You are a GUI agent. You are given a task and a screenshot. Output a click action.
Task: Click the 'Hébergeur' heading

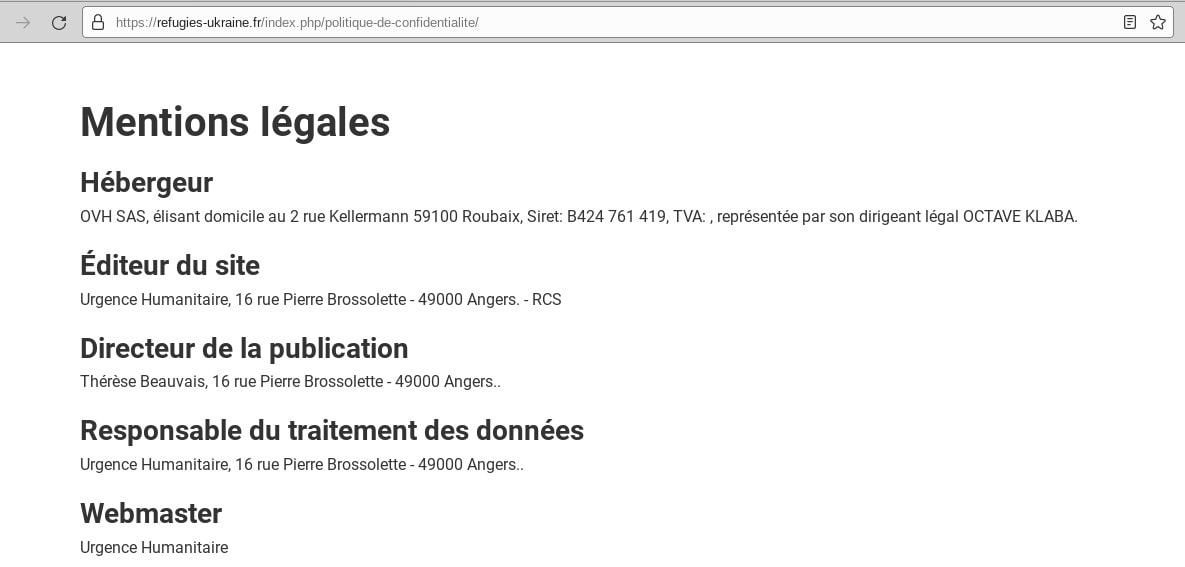point(147,183)
